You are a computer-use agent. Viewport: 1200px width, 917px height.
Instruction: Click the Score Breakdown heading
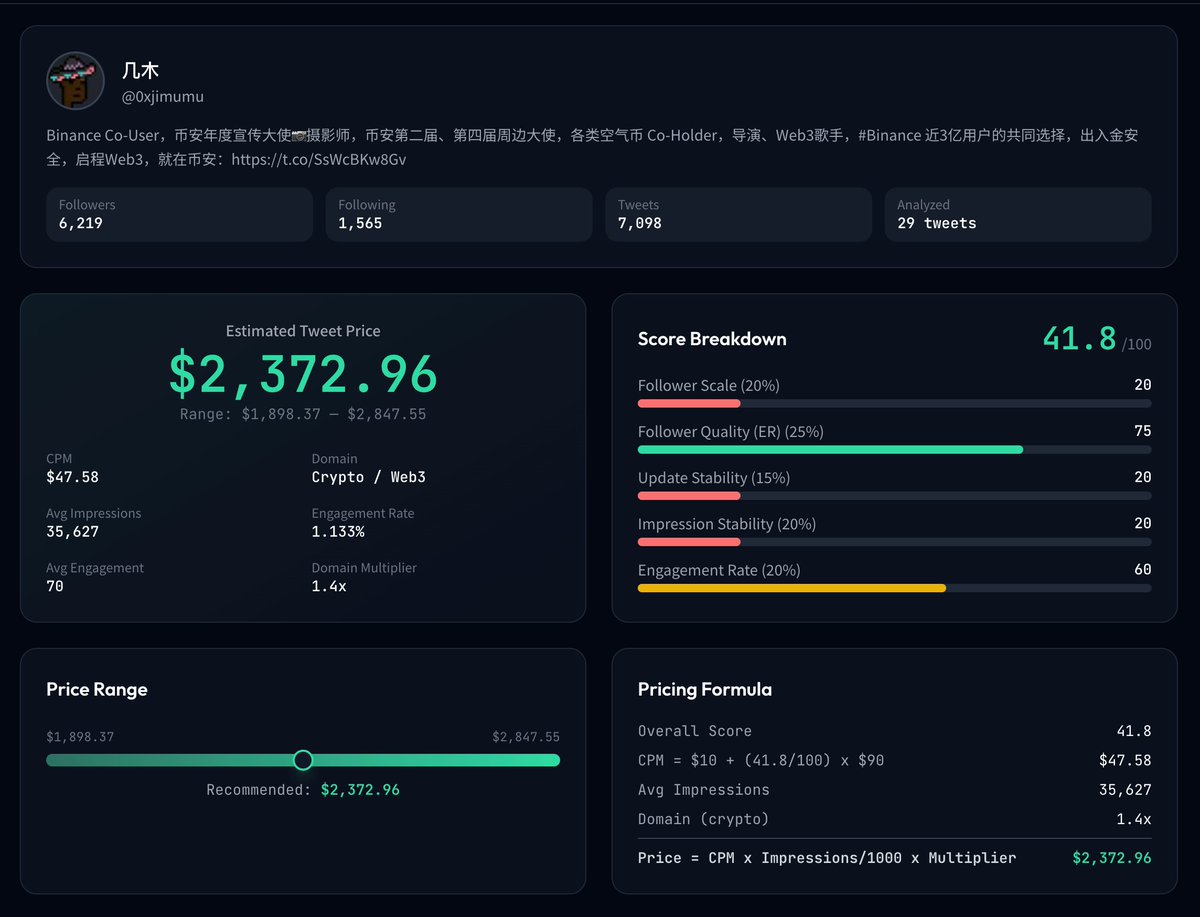point(712,339)
